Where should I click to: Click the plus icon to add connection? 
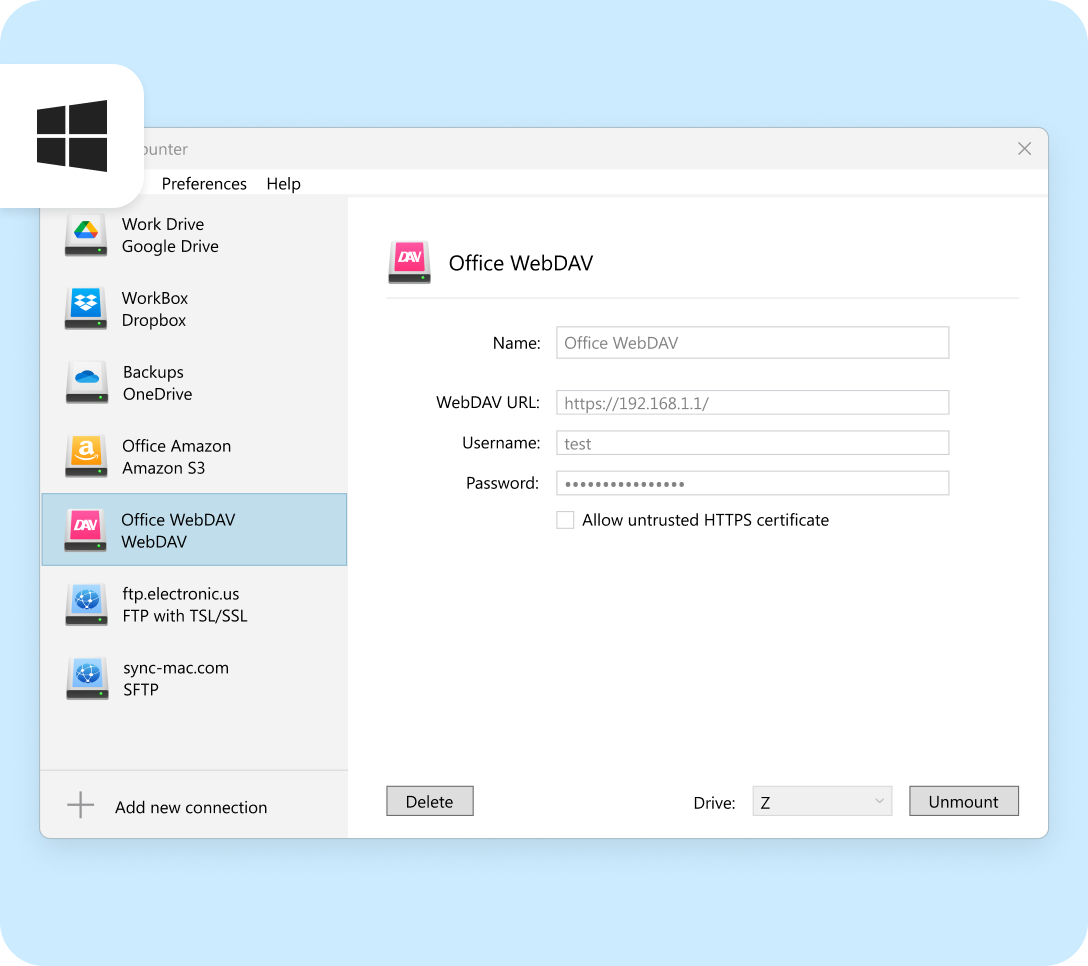pos(80,806)
